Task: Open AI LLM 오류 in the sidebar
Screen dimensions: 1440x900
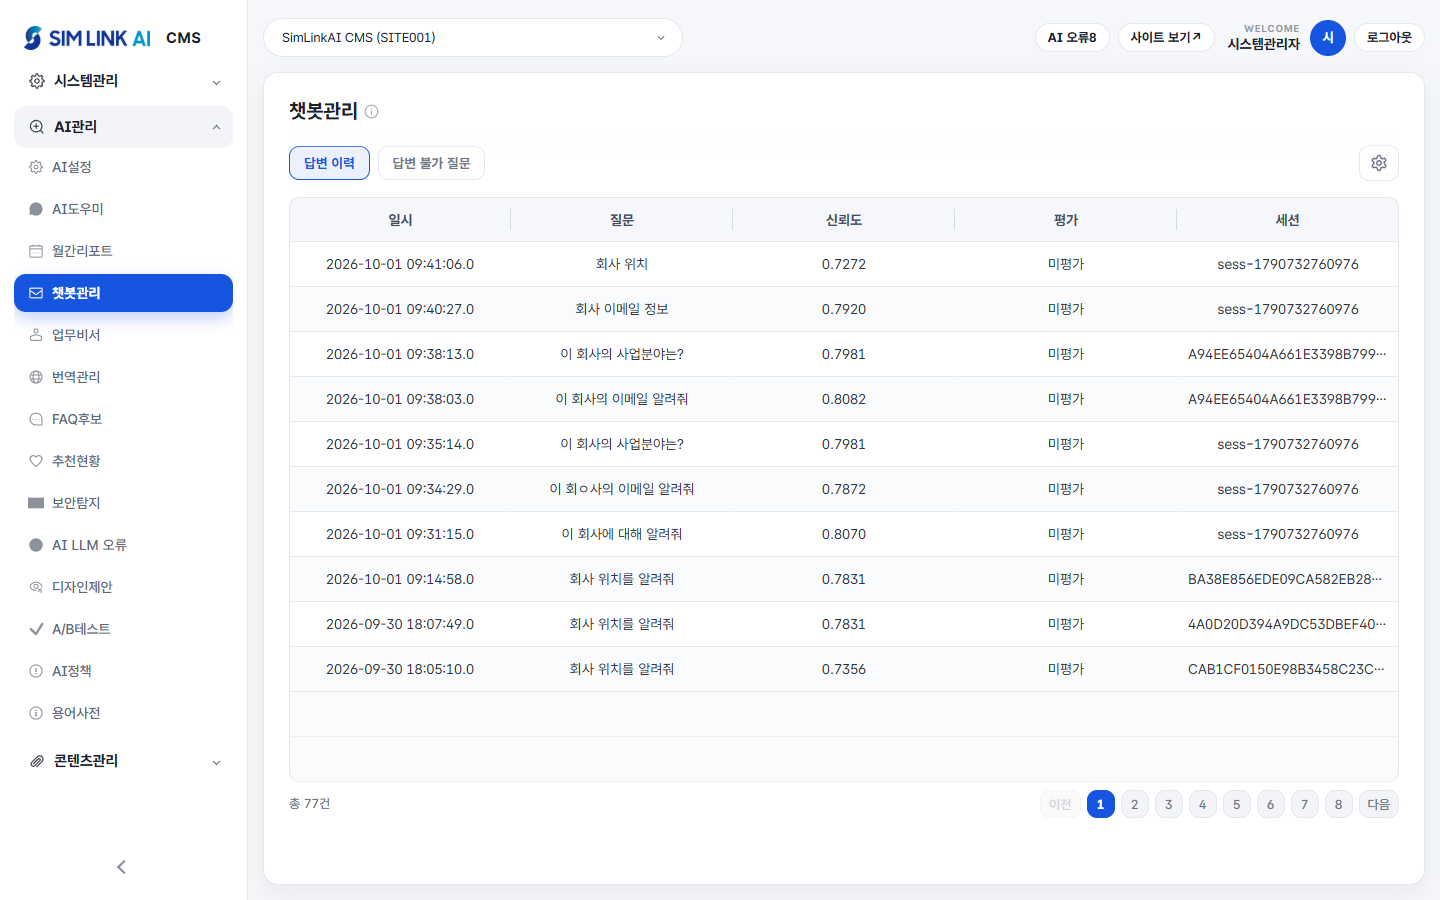Action: (x=123, y=545)
